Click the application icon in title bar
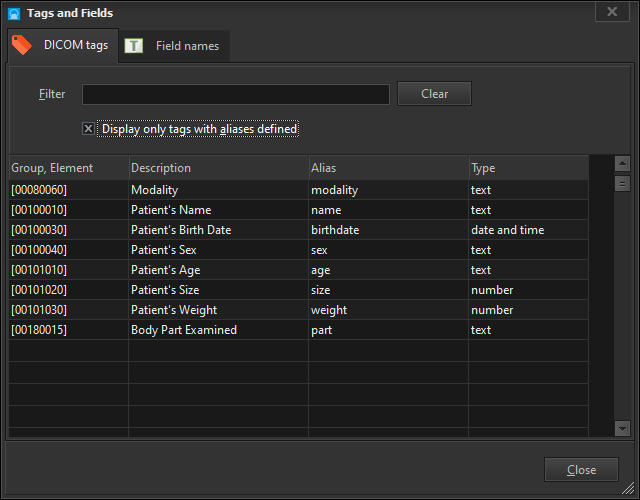 (x=14, y=13)
